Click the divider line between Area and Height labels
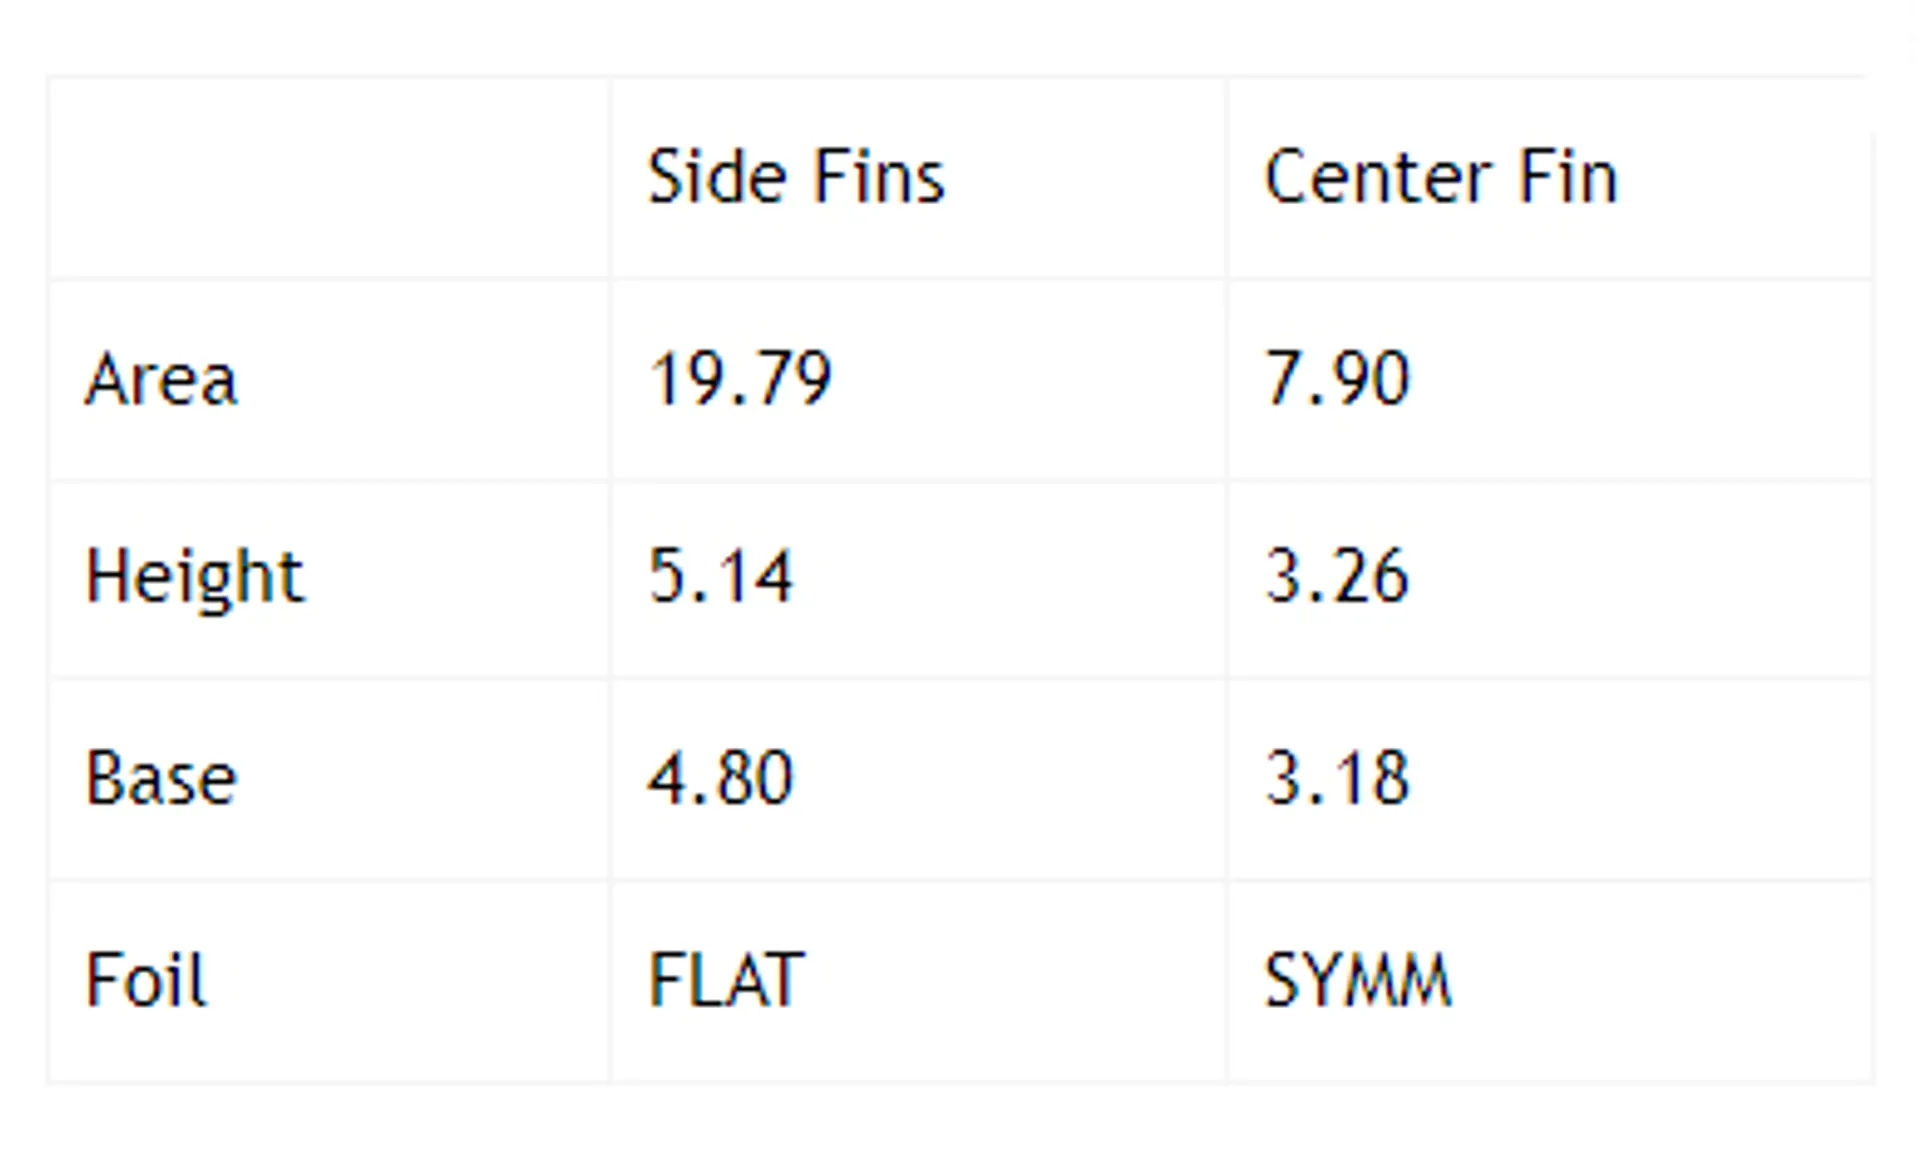The image size is (1920, 1159). [x=329, y=480]
